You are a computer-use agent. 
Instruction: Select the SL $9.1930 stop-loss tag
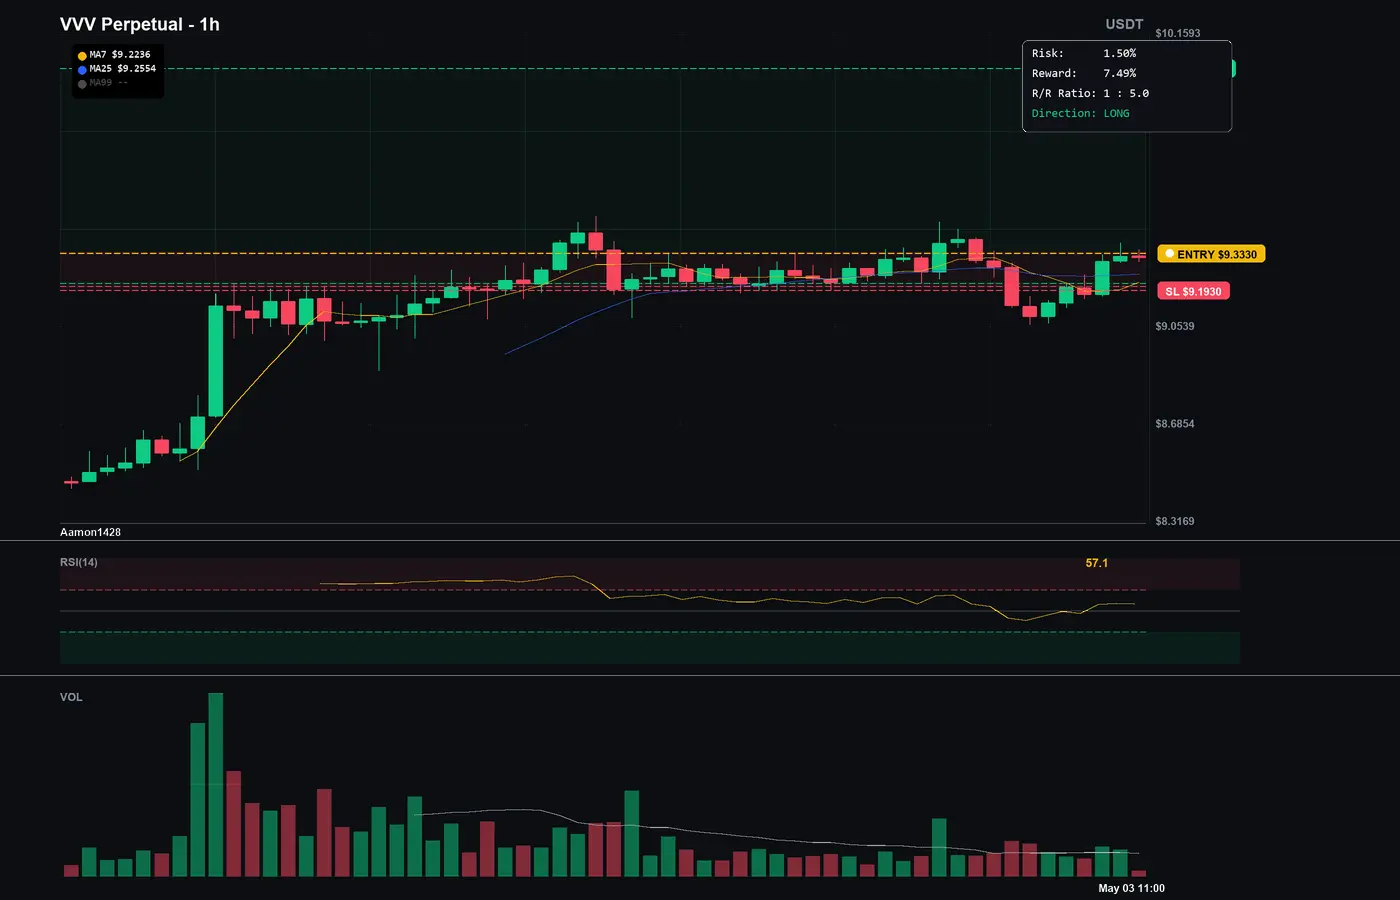click(1193, 291)
